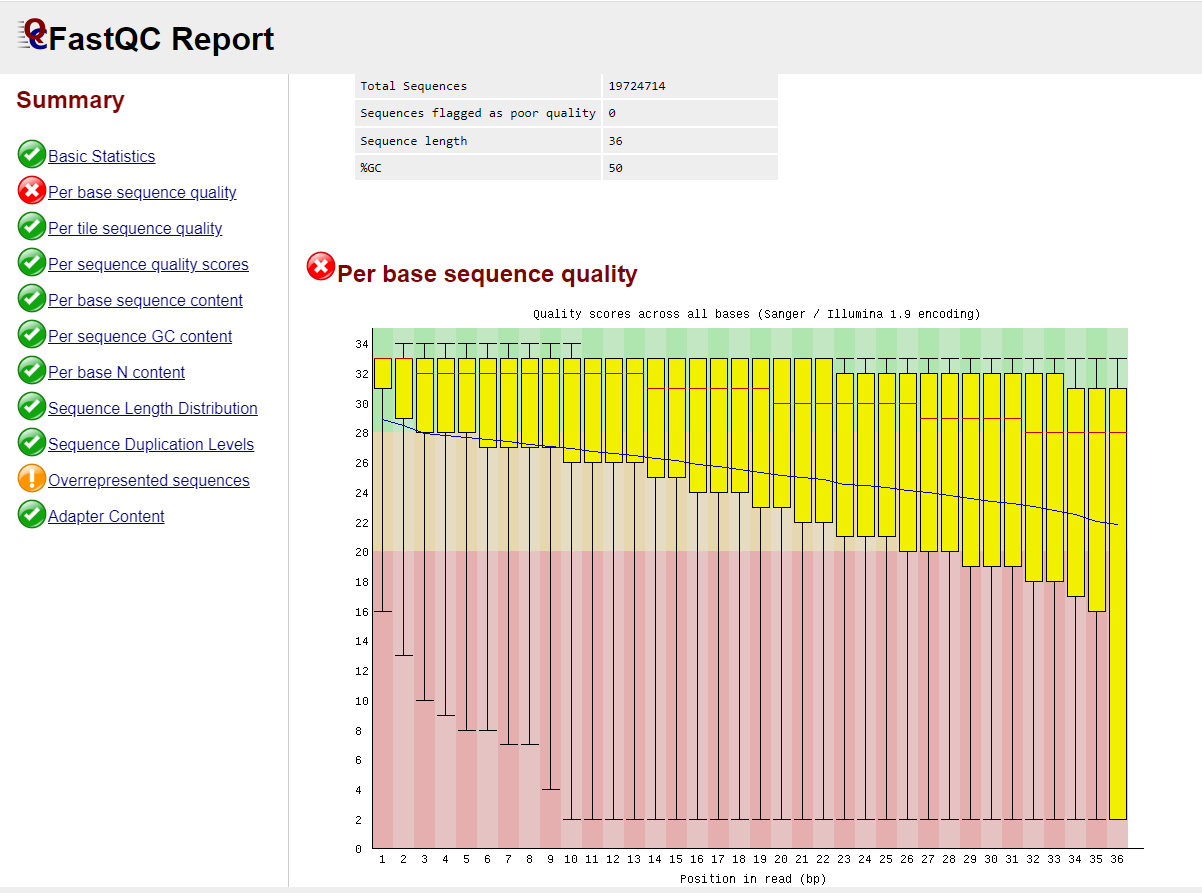Open the Per base N content link
The image size is (1202, 893).
point(116,372)
